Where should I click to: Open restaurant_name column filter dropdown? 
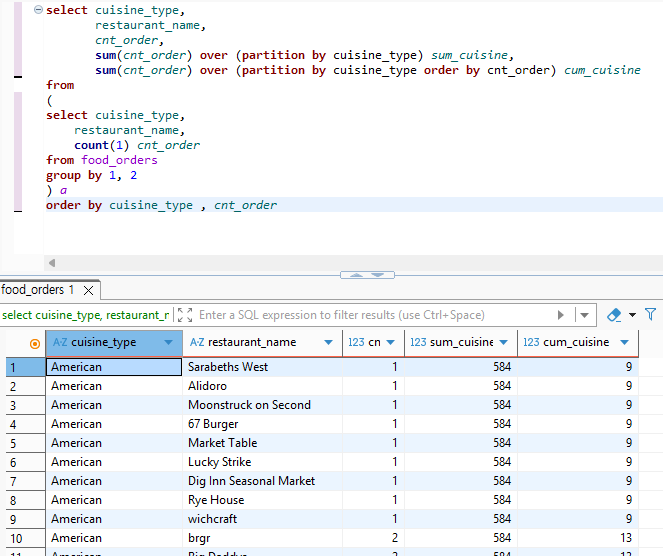(x=328, y=342)
